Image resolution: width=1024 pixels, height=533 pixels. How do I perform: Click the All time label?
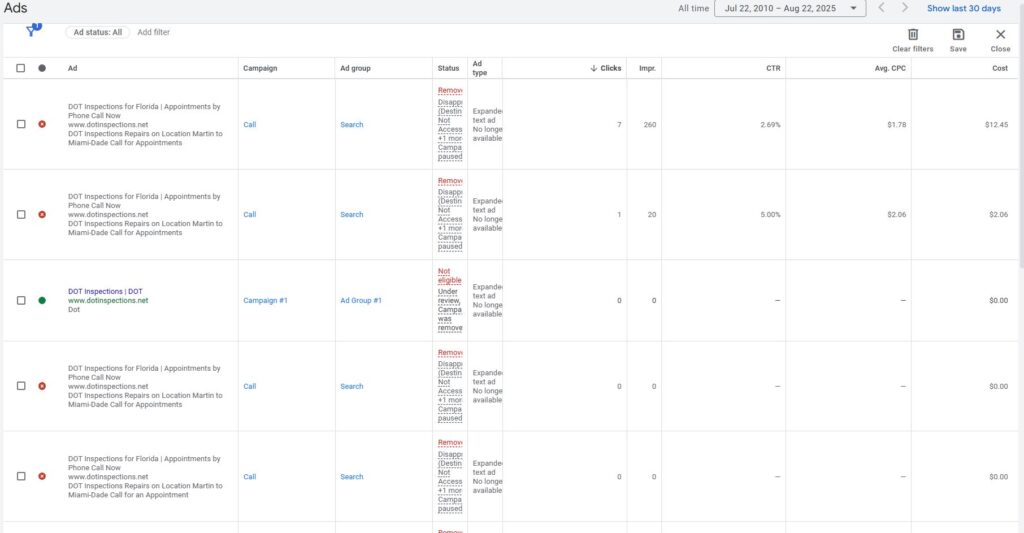point(693,8)
